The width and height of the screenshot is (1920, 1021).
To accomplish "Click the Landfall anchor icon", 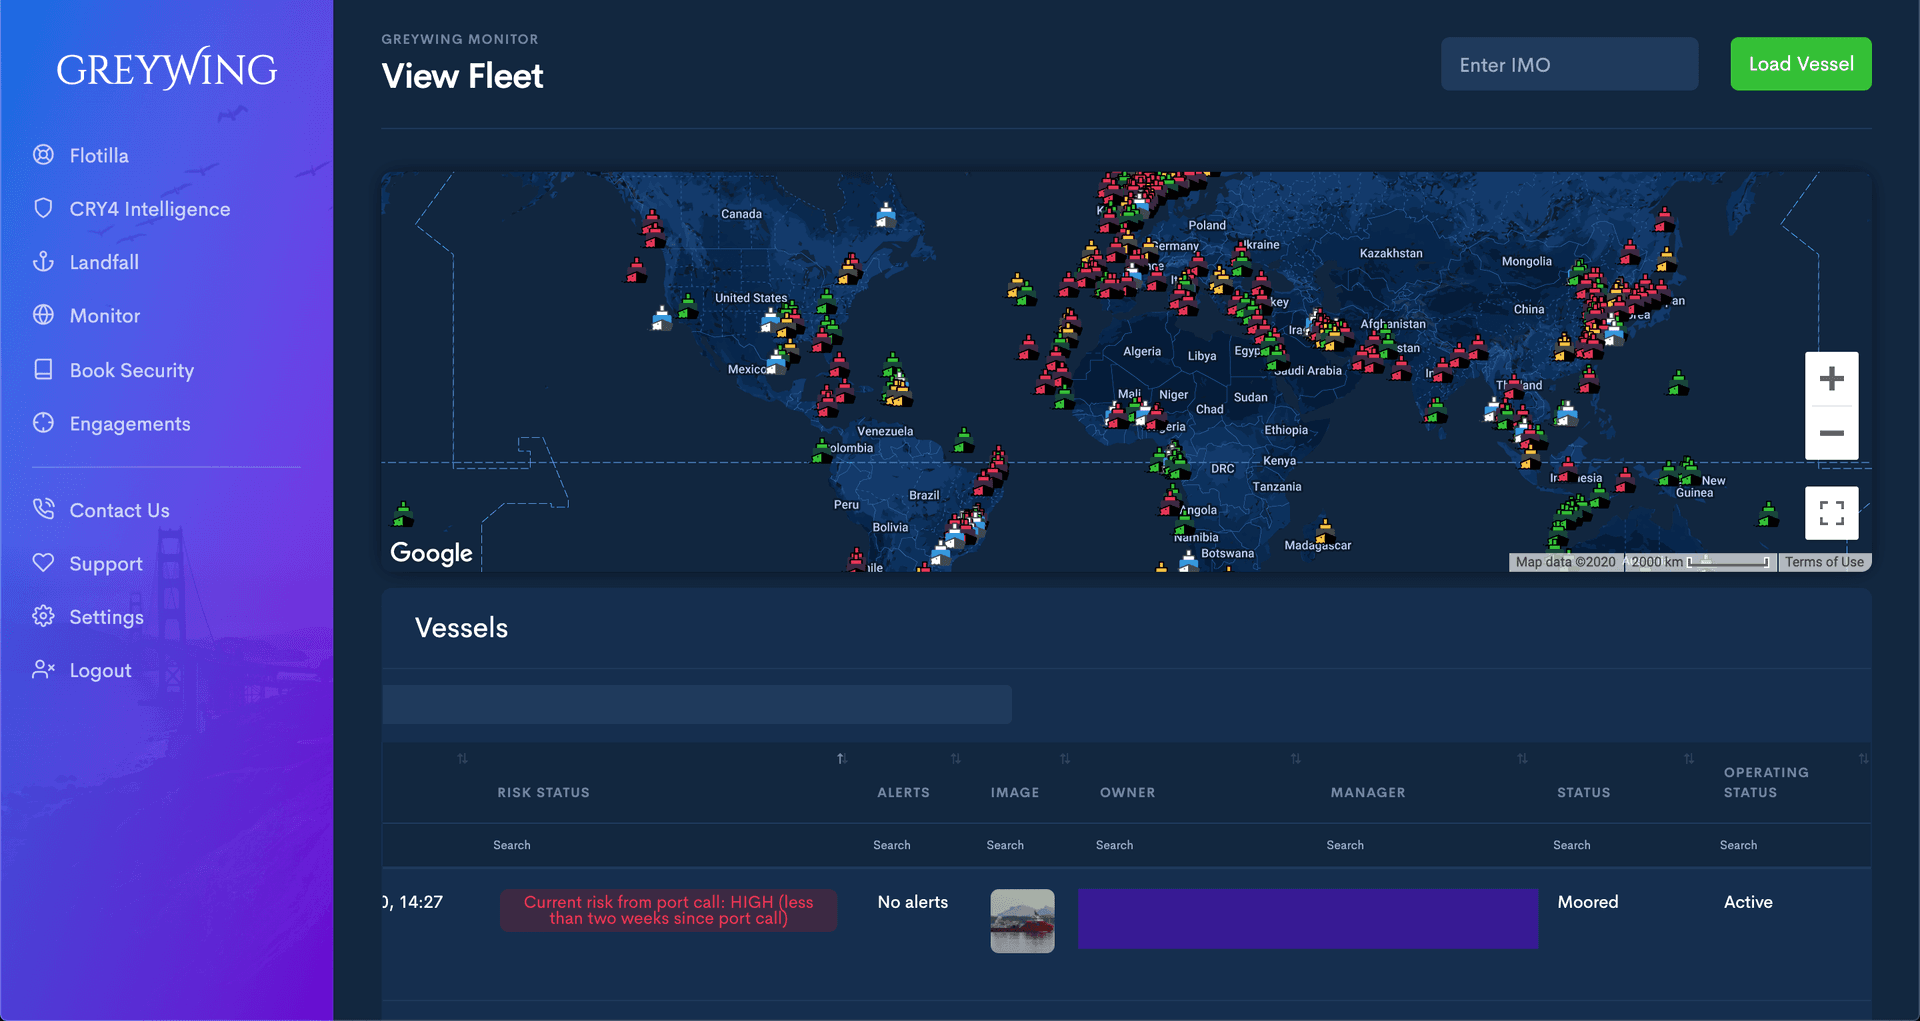I will tap(43, 262).
